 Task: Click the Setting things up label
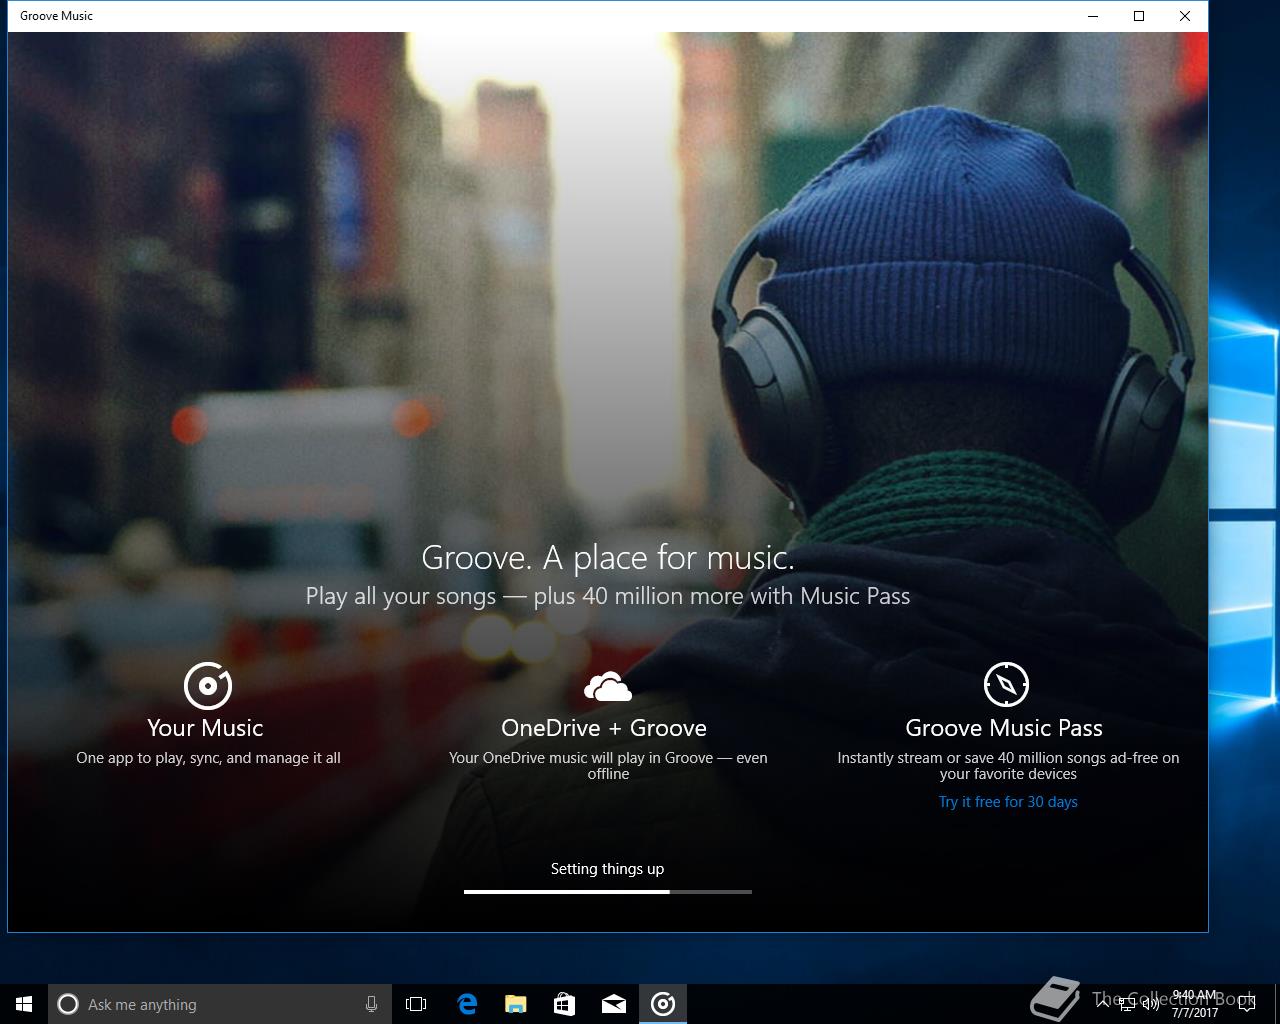(x=607, y=869)
